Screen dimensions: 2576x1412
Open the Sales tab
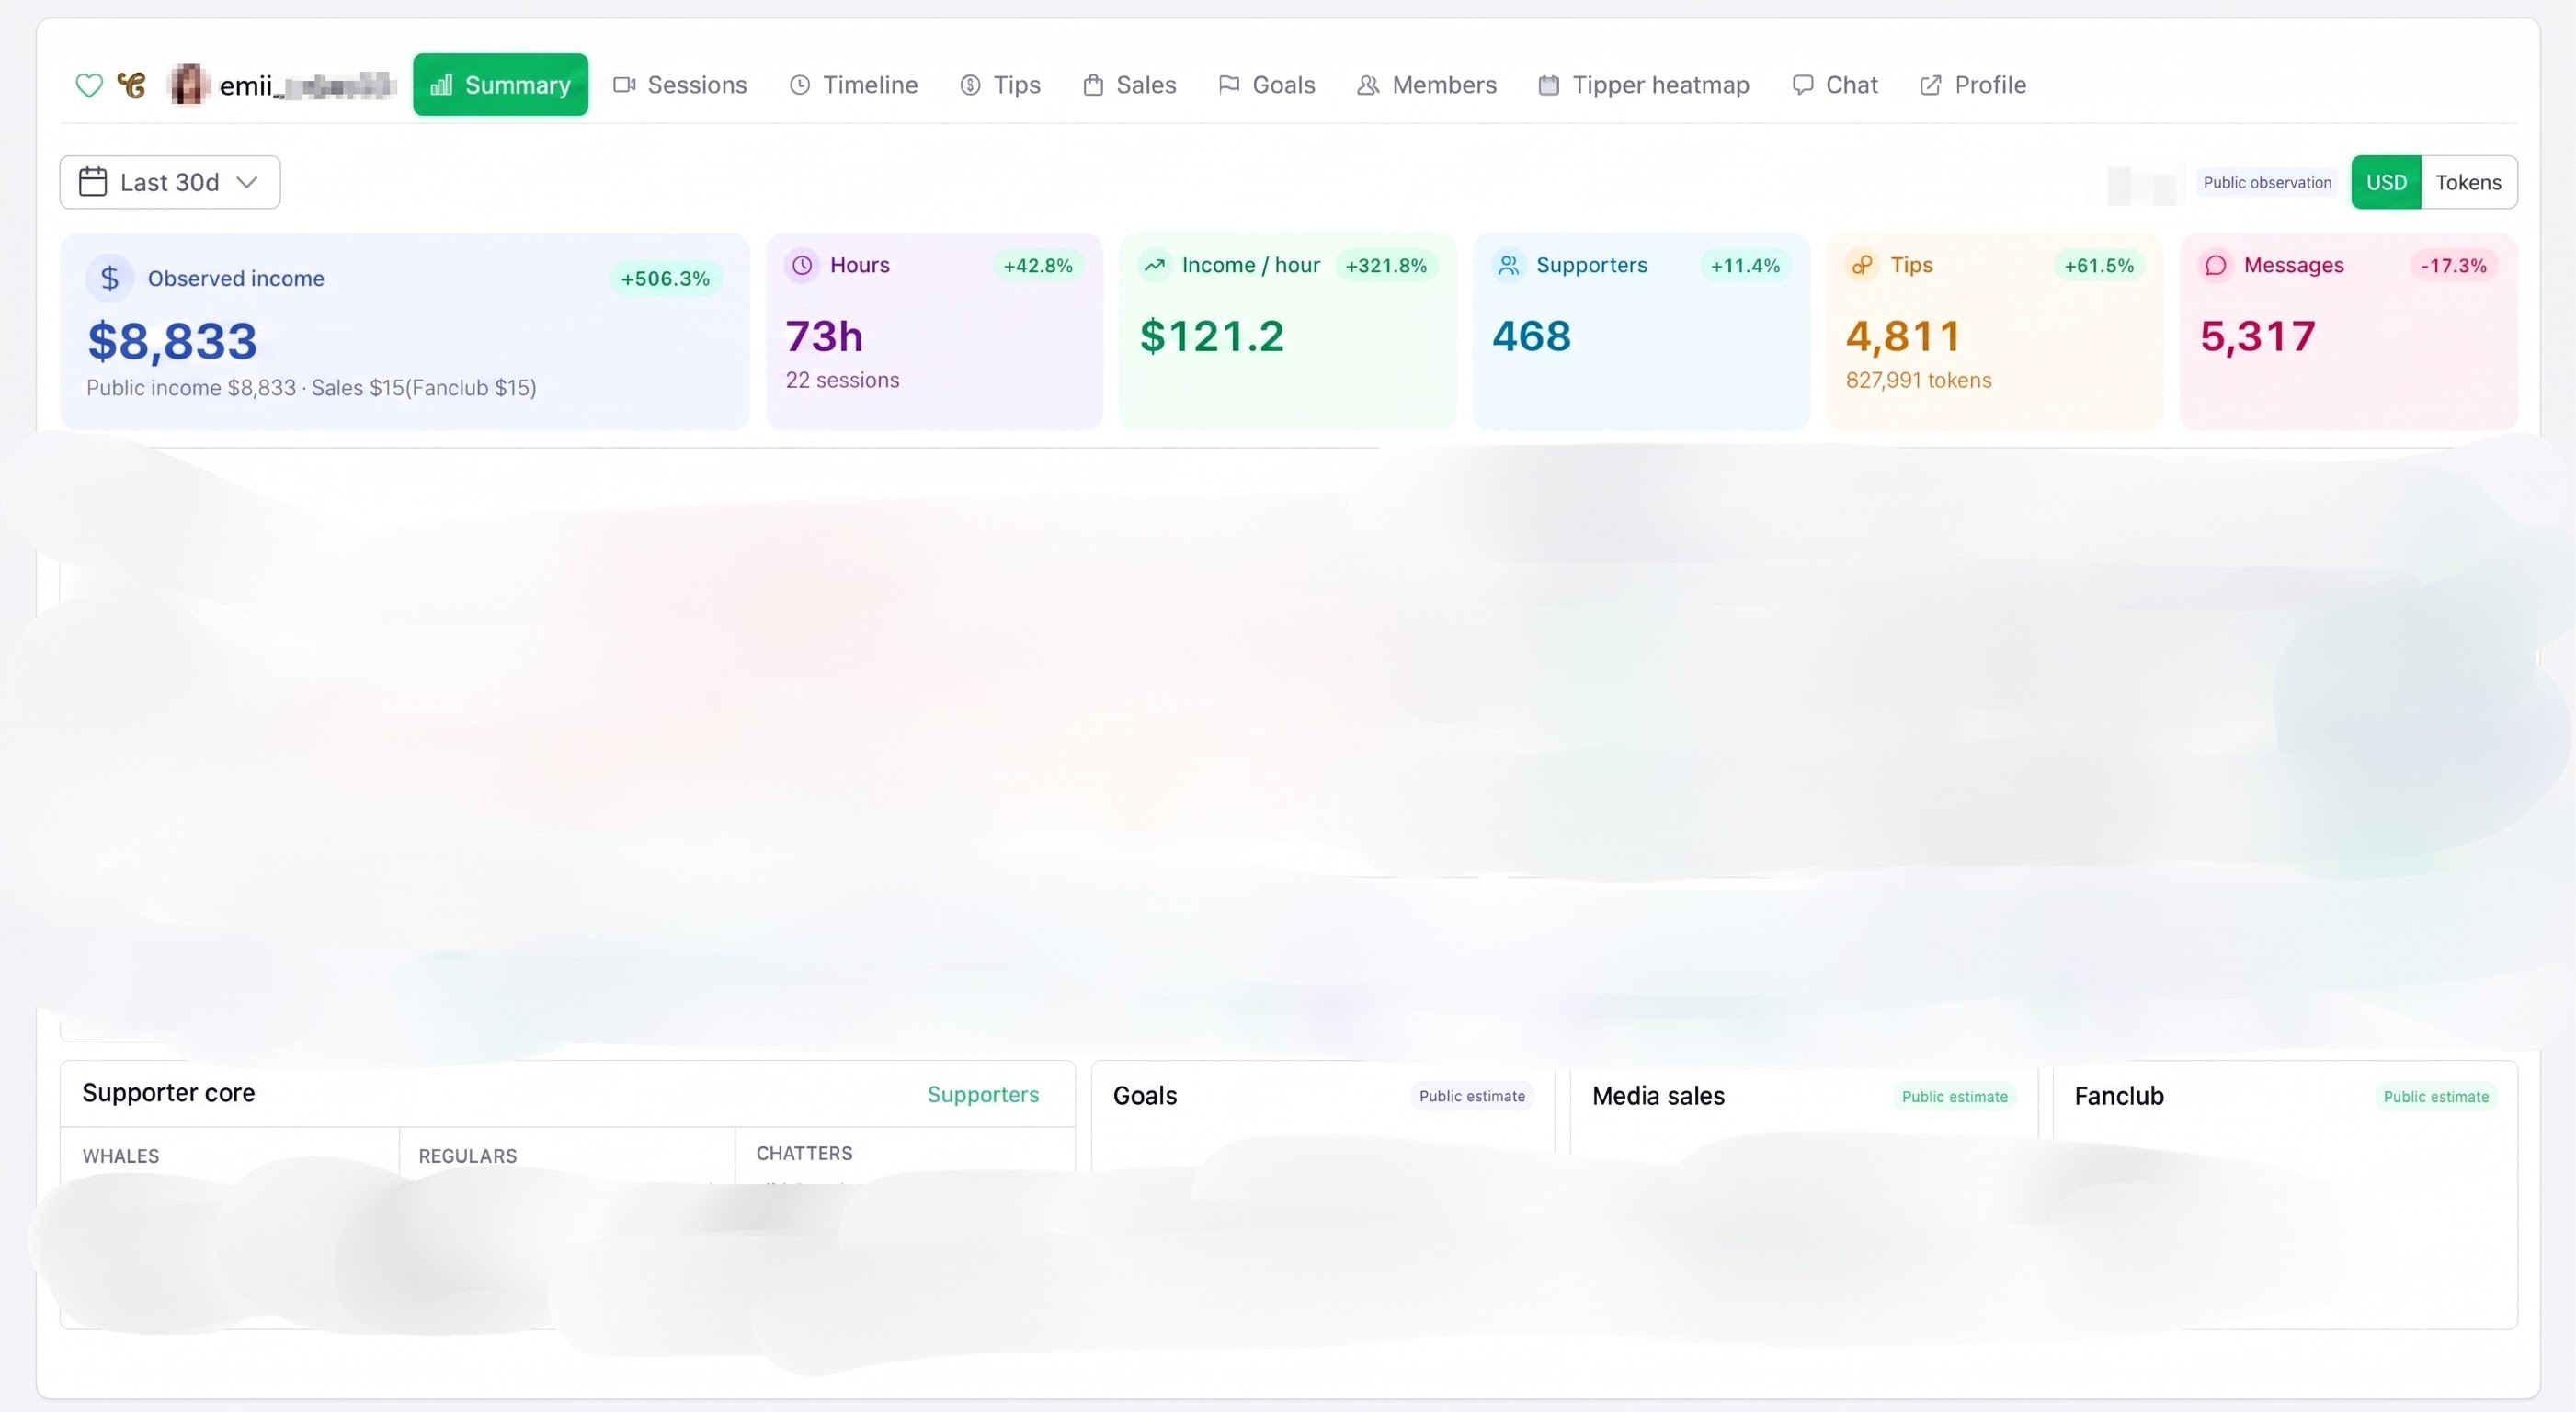click(x=1129, y=85)
